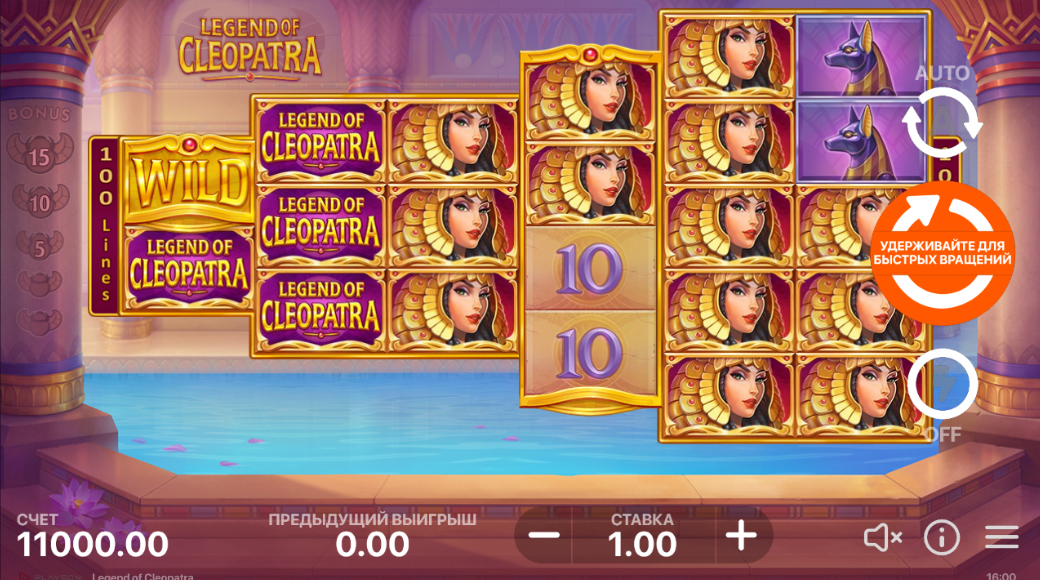Click the bonus 5 scarab icon
The width and height of the screenshot is (1040, 580).
click(40, 246)
